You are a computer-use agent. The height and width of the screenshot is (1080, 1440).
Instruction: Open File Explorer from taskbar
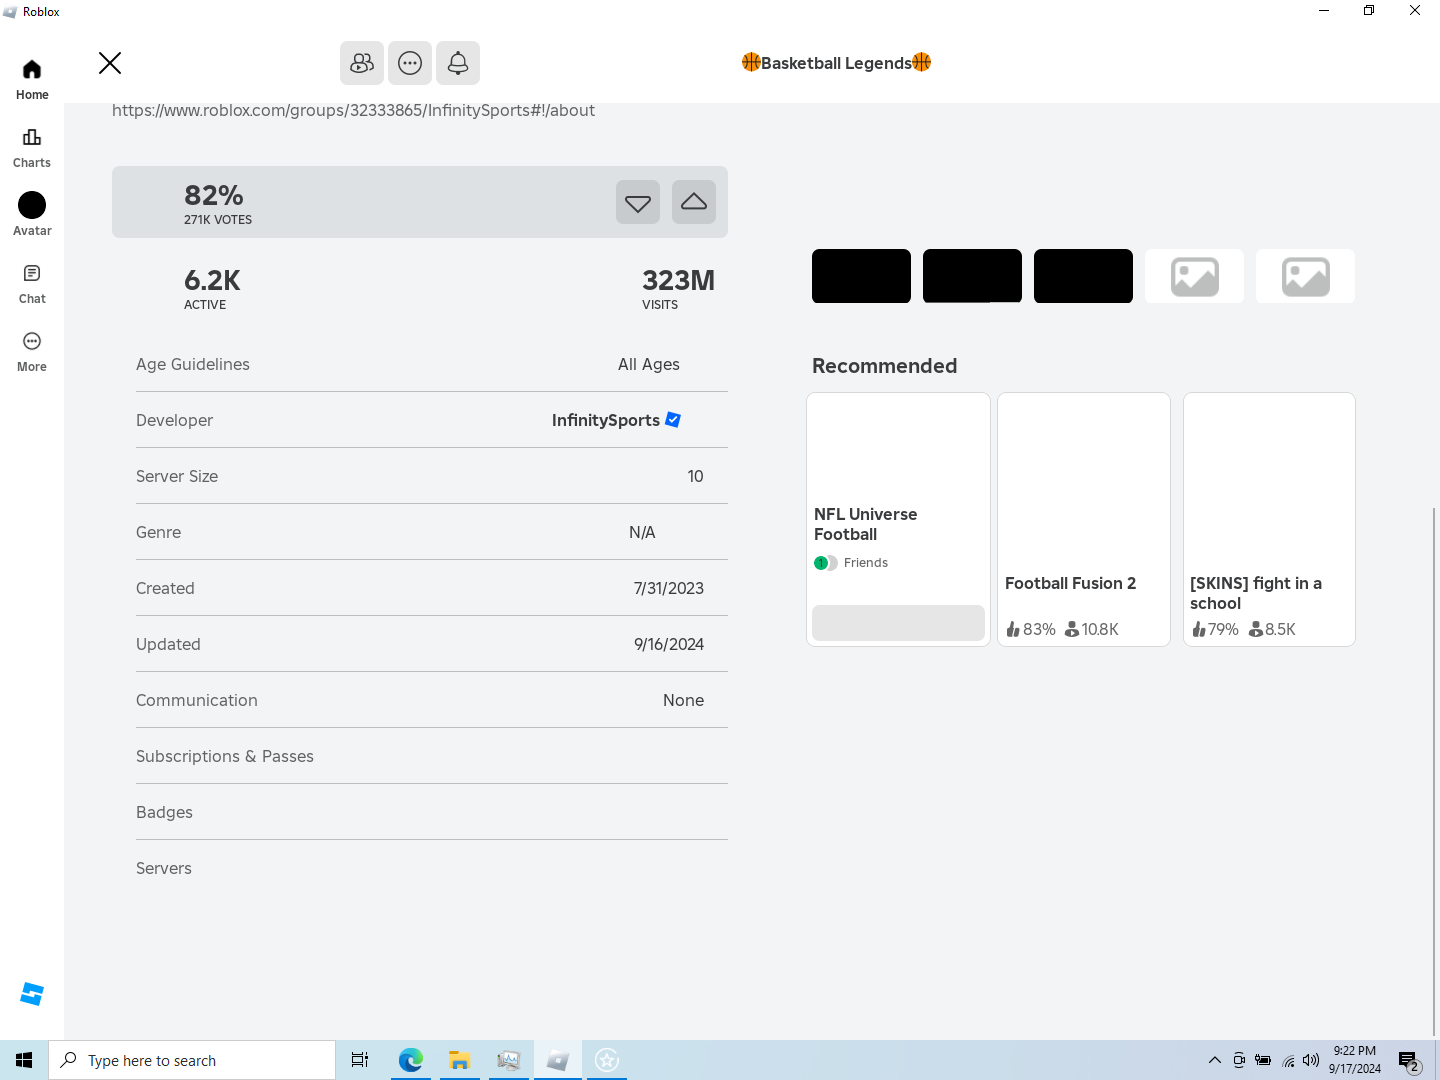(x=459, y=1060)
